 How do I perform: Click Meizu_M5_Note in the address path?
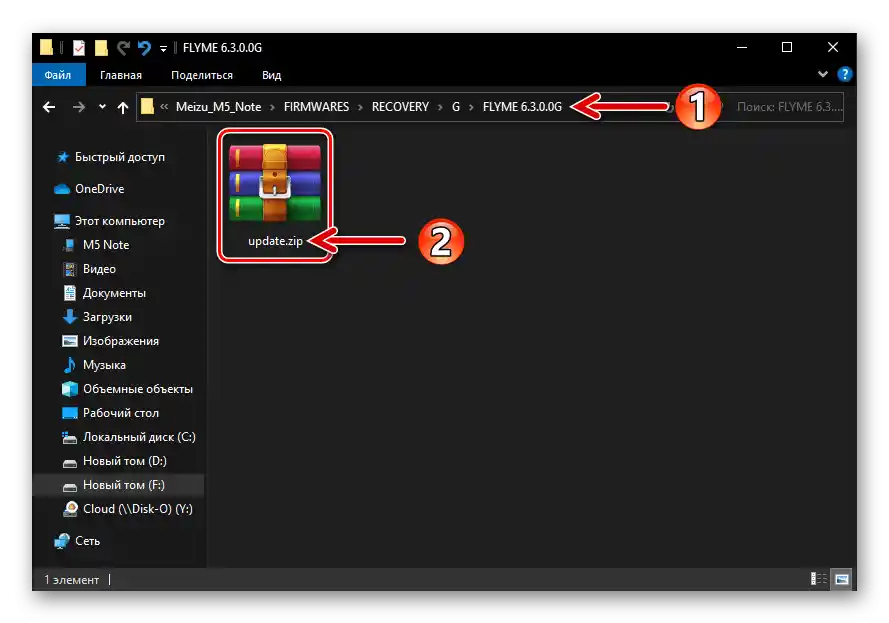pos(218,107)
